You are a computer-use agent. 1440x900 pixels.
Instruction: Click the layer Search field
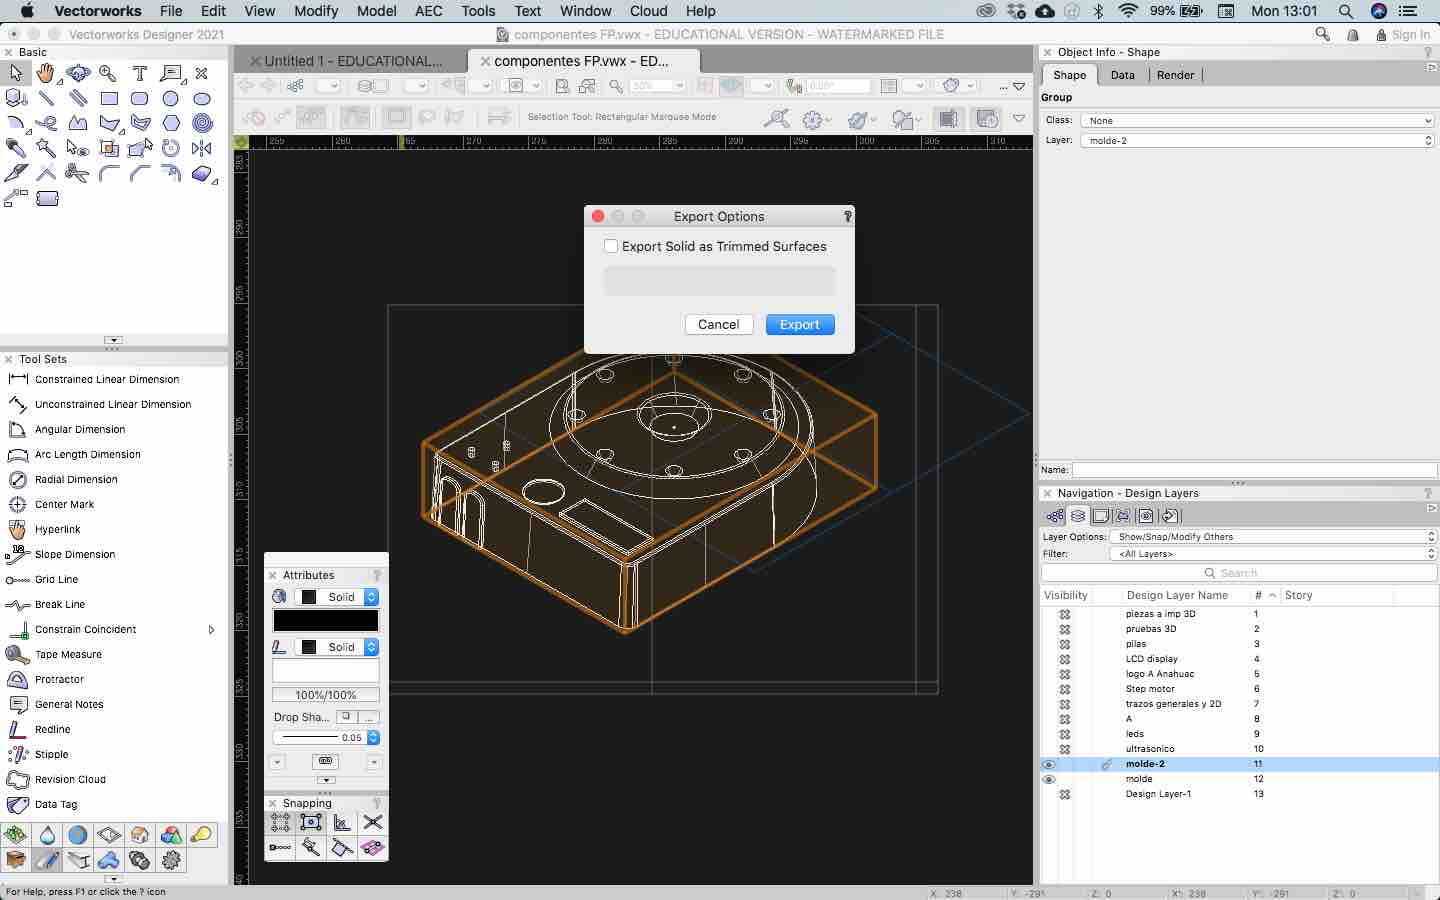(1238, 573)
